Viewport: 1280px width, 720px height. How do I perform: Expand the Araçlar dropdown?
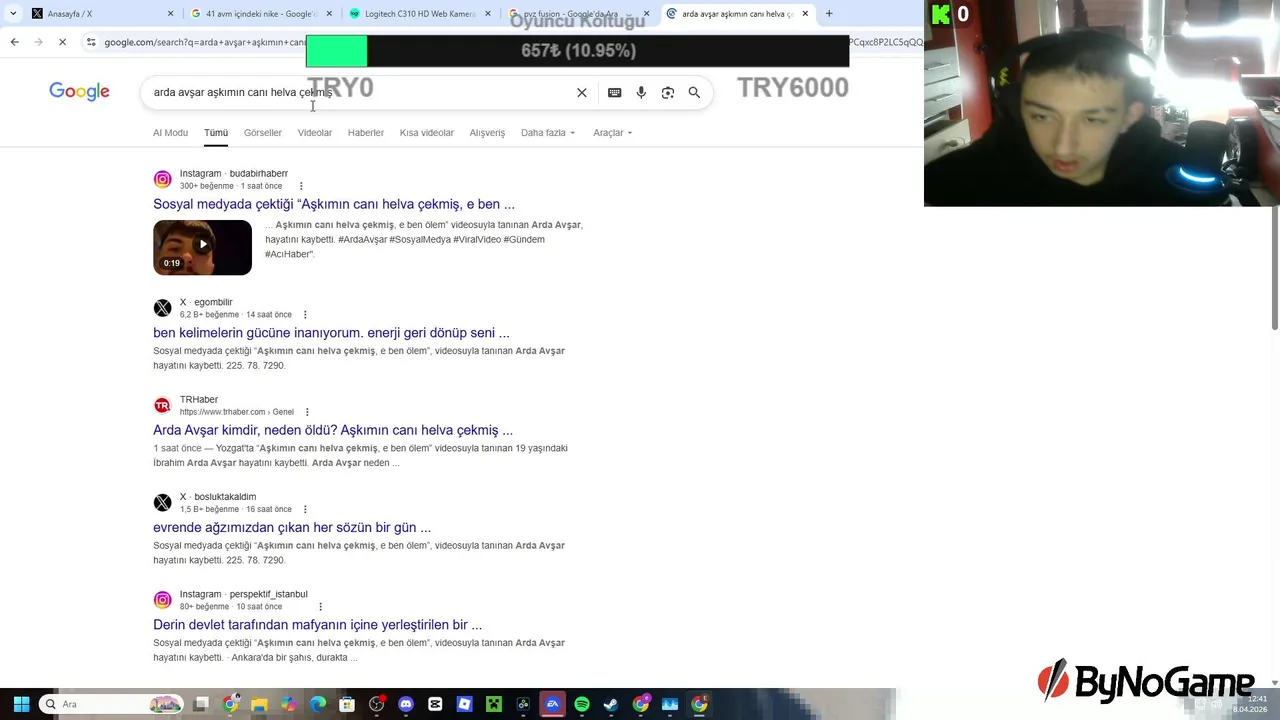[612, 133]
